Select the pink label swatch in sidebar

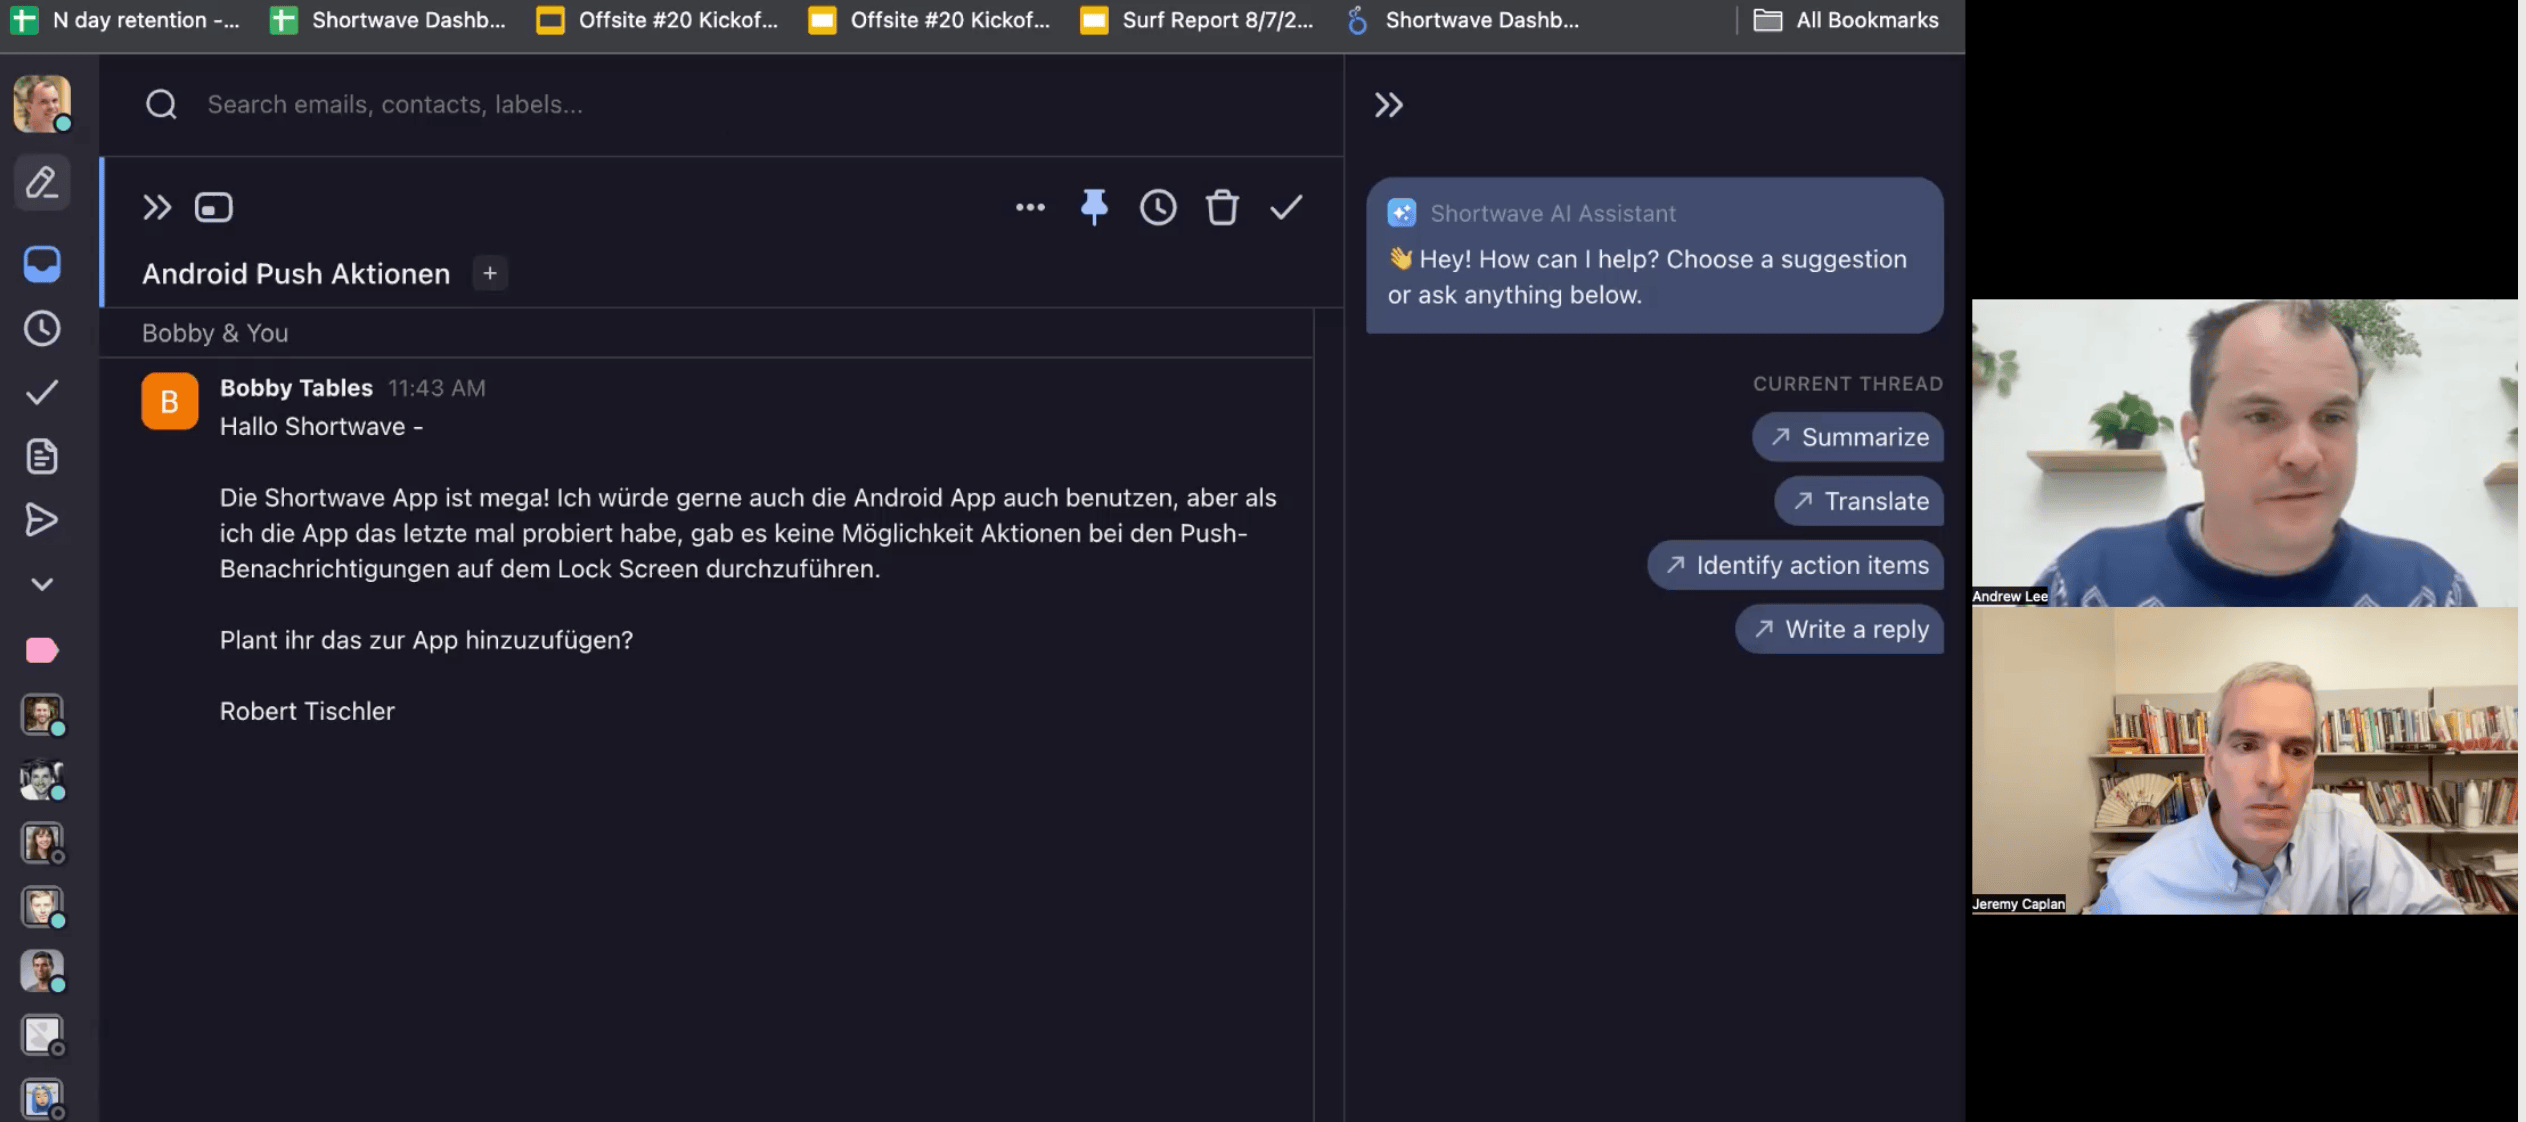(x=40, y=650)
